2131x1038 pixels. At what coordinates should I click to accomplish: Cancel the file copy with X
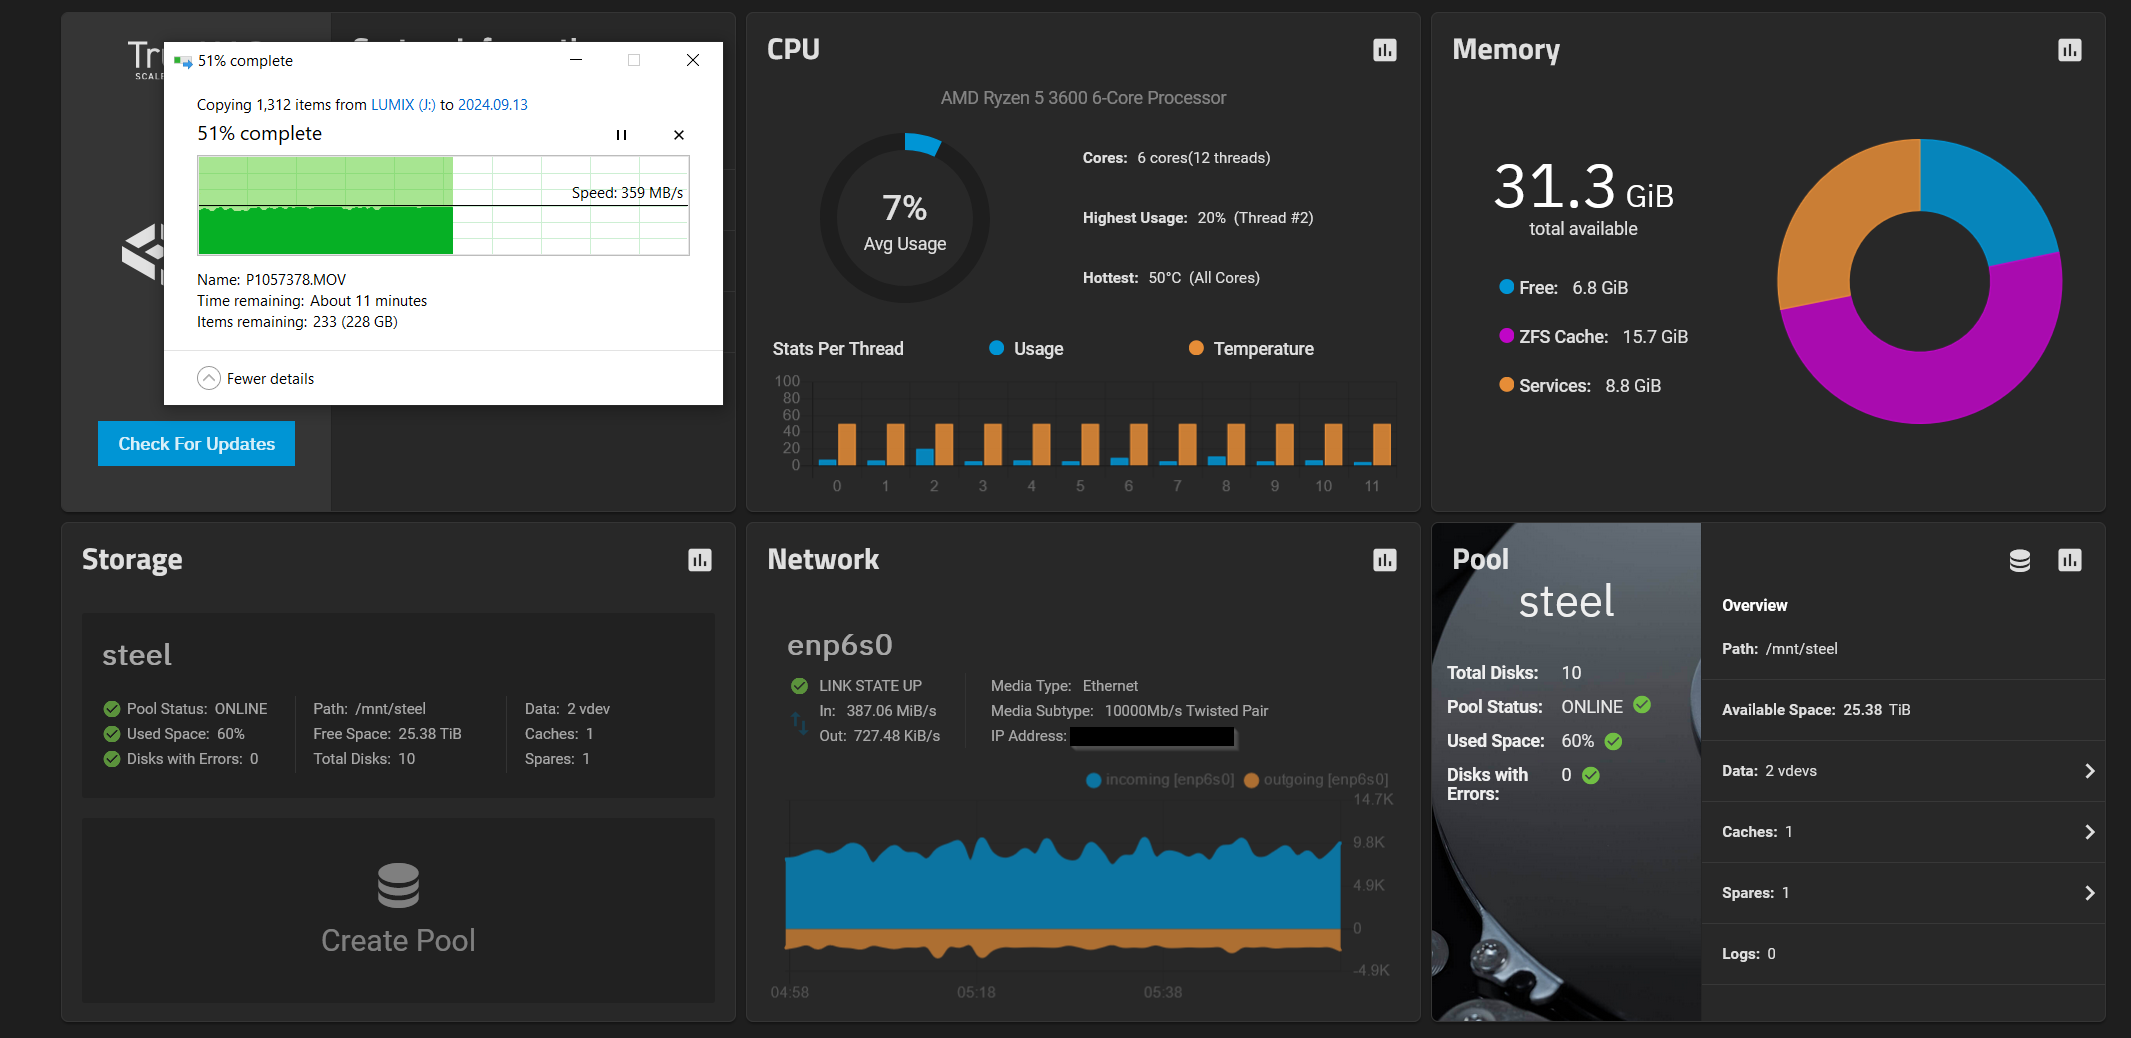pos(679,135)
